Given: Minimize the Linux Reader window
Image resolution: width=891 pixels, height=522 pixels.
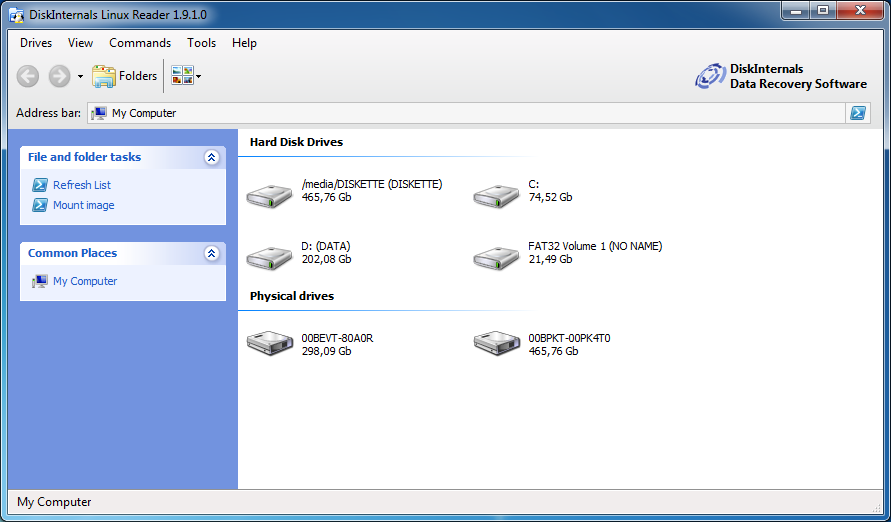Looking at the screenshot, I should [796, 11].
